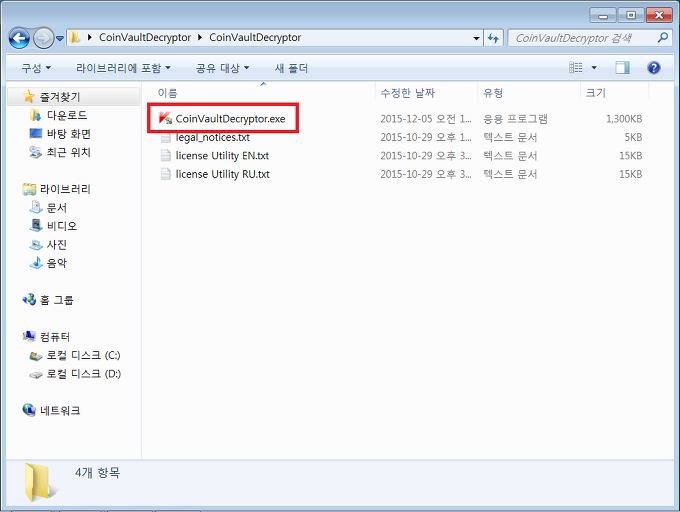Click the 네트워크 globe icon
The height and width of the screenshot is (512, 680).
(29, 410)
